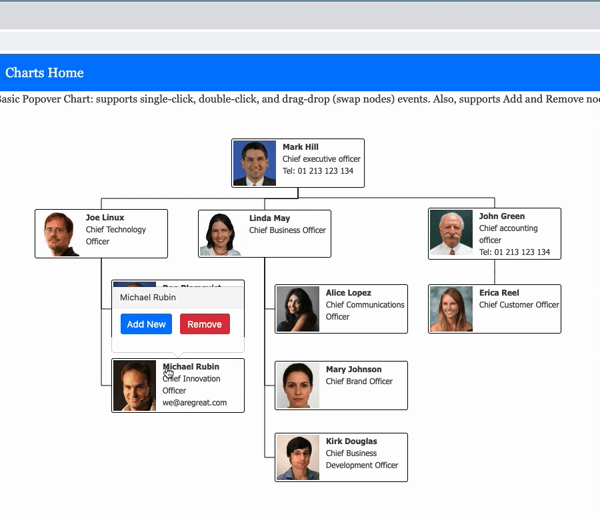Click the Chief executive officer title
The image size is (600, 514).
321,159
